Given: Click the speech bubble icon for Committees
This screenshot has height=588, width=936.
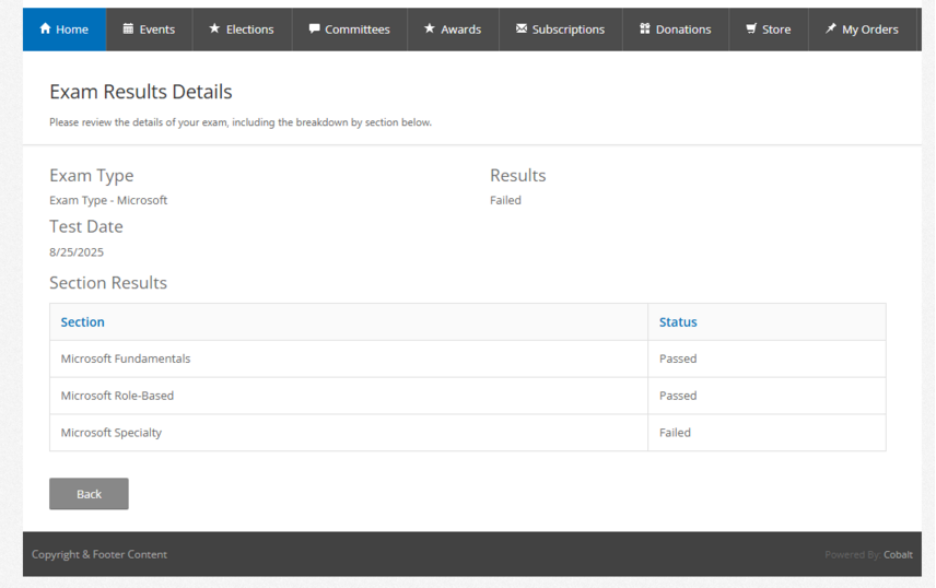Looking at the screenshot, I should point(314,29).
